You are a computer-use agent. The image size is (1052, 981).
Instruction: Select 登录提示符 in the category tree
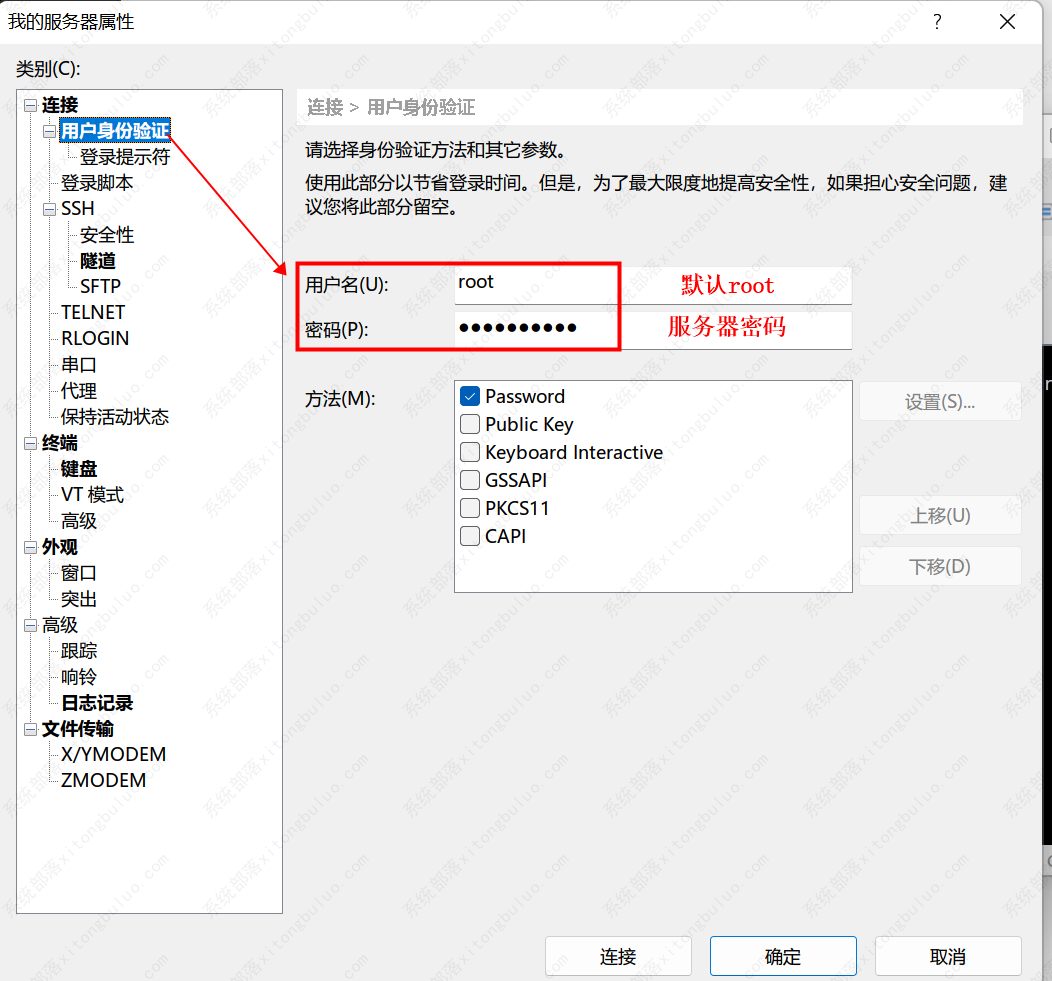click(125, 157)
